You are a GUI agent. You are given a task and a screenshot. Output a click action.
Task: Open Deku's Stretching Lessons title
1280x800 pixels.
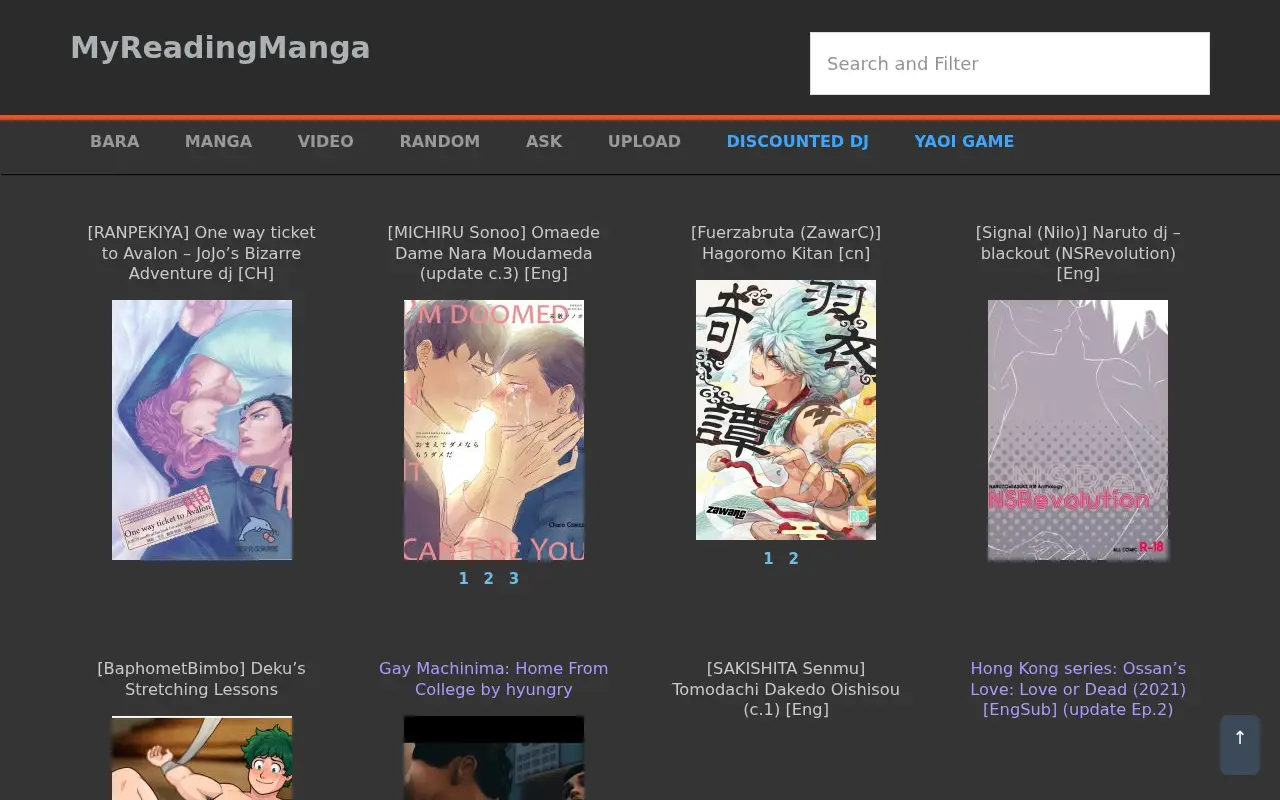coord(202,679)
